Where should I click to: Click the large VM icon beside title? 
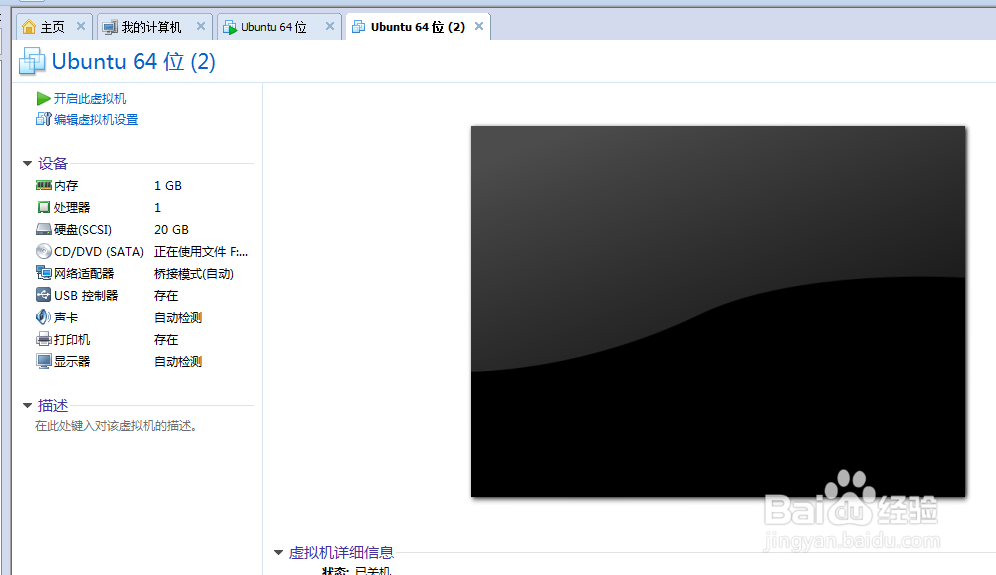point(32,61)
